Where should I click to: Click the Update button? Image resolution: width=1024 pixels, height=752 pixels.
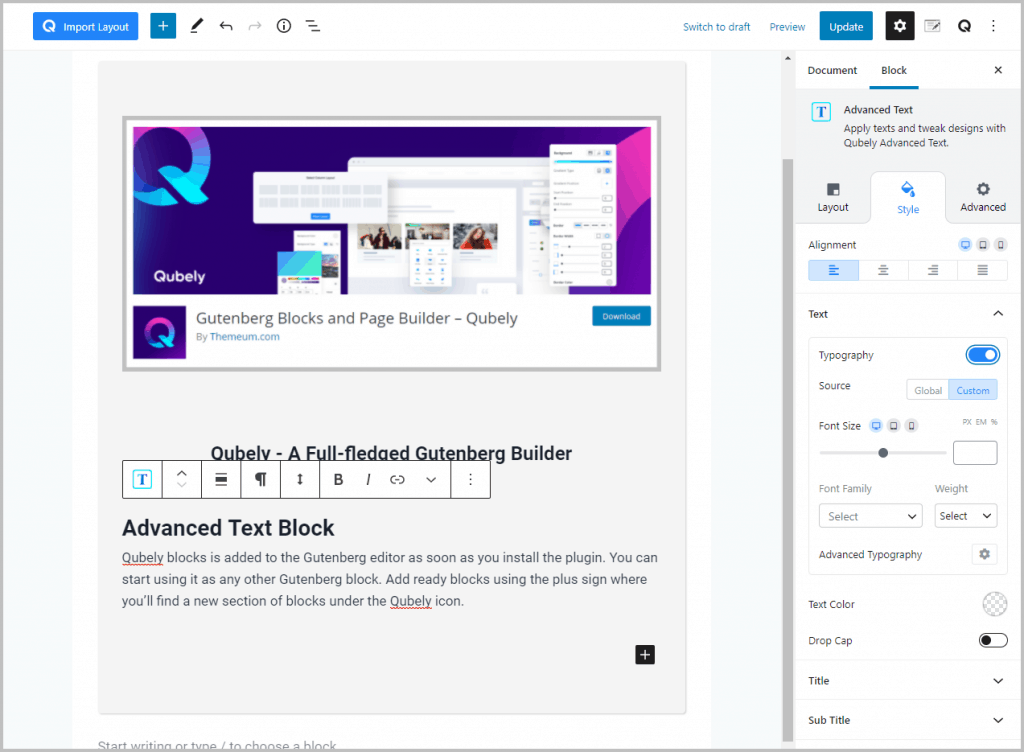(x=846, y=26)
